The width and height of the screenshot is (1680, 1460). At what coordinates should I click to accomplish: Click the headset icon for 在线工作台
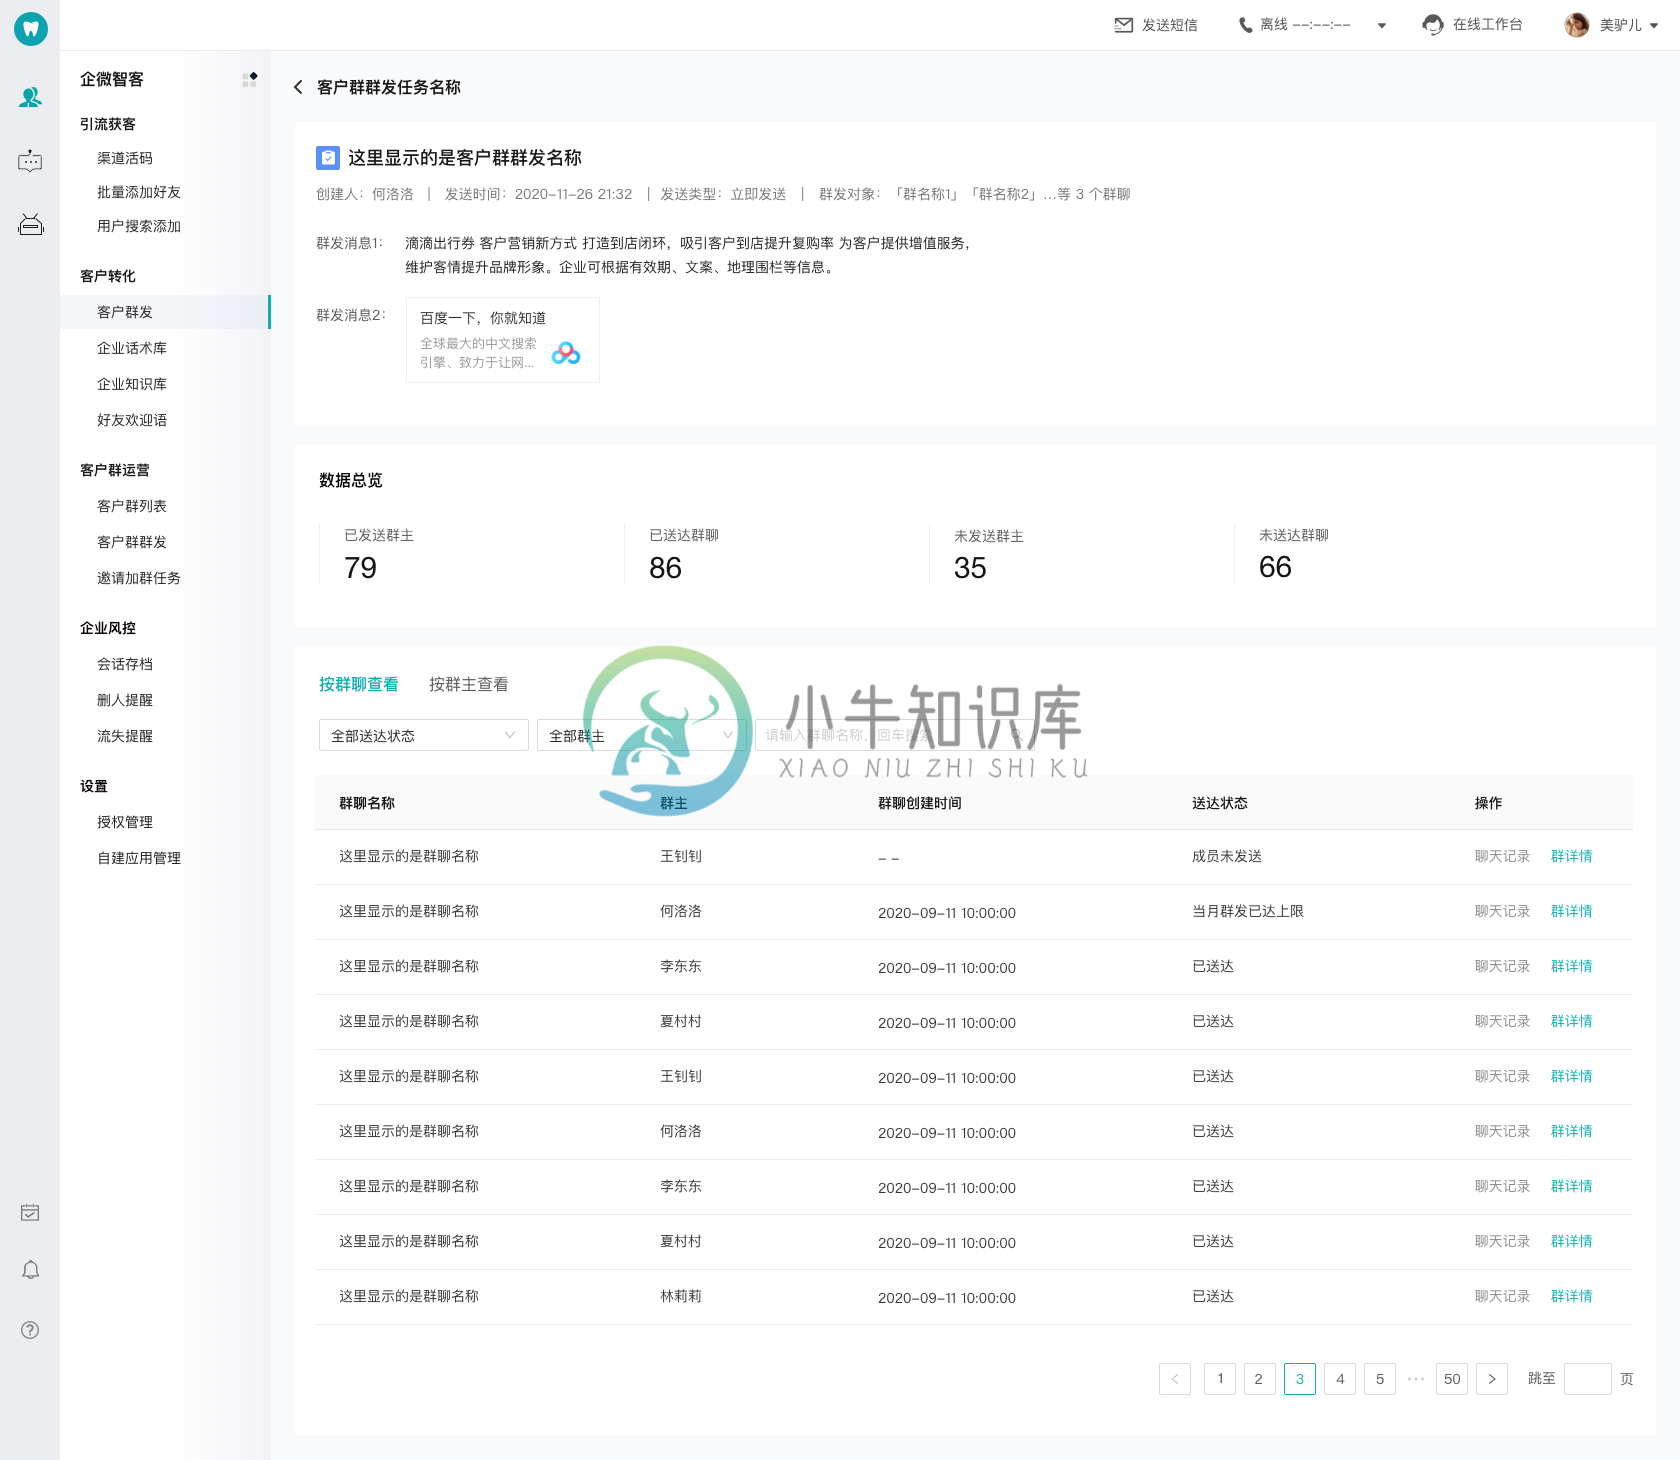(1433, 25)
